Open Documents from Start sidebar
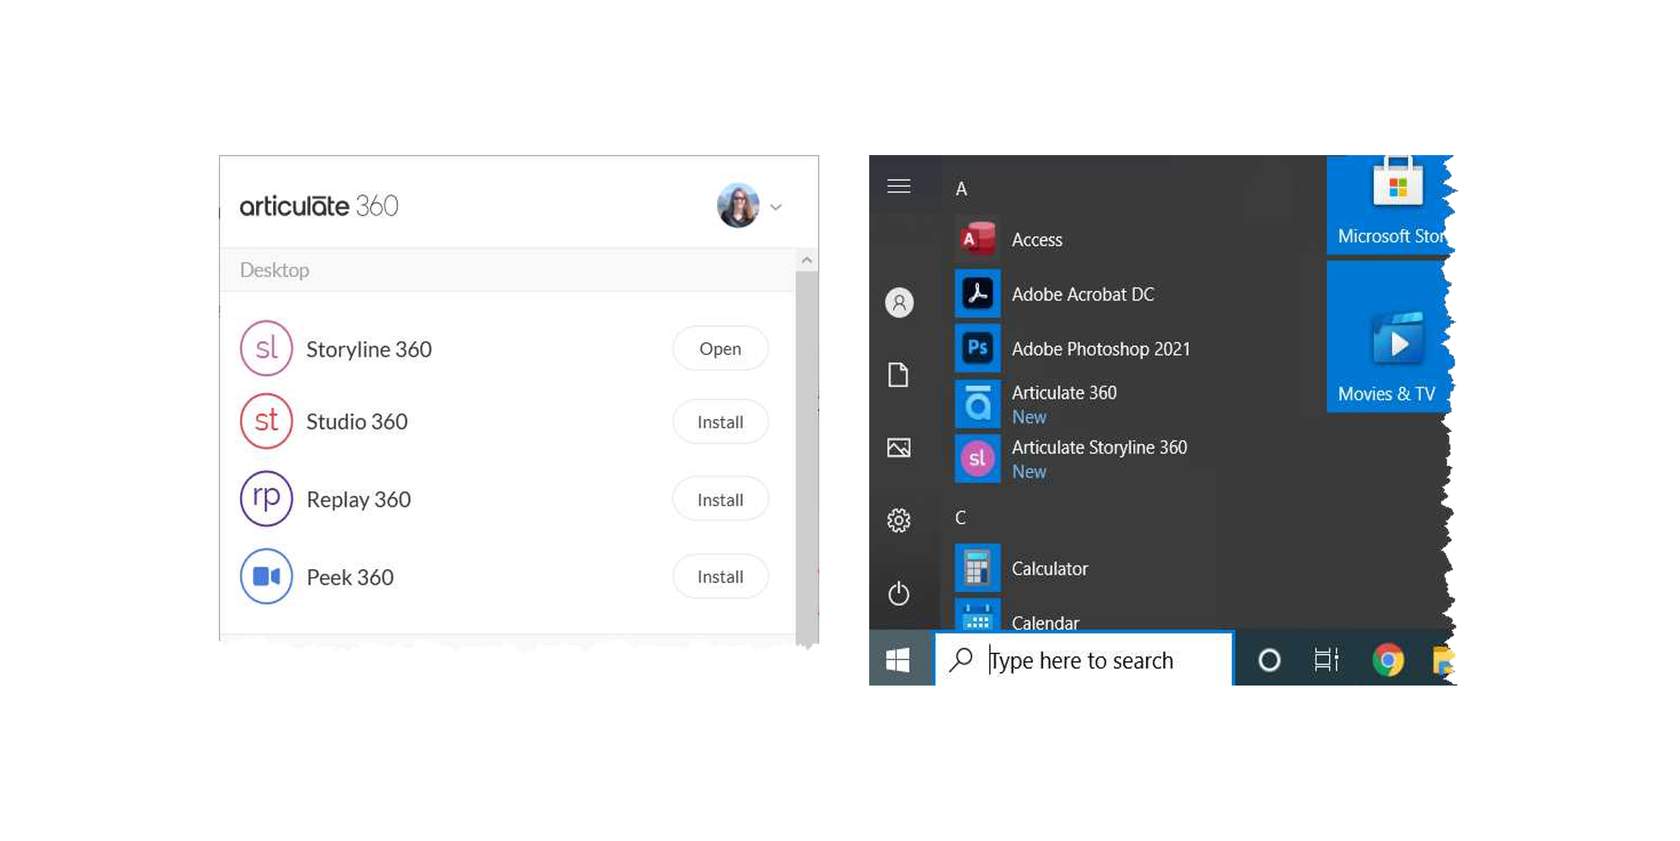 click(x=899, y=375)
